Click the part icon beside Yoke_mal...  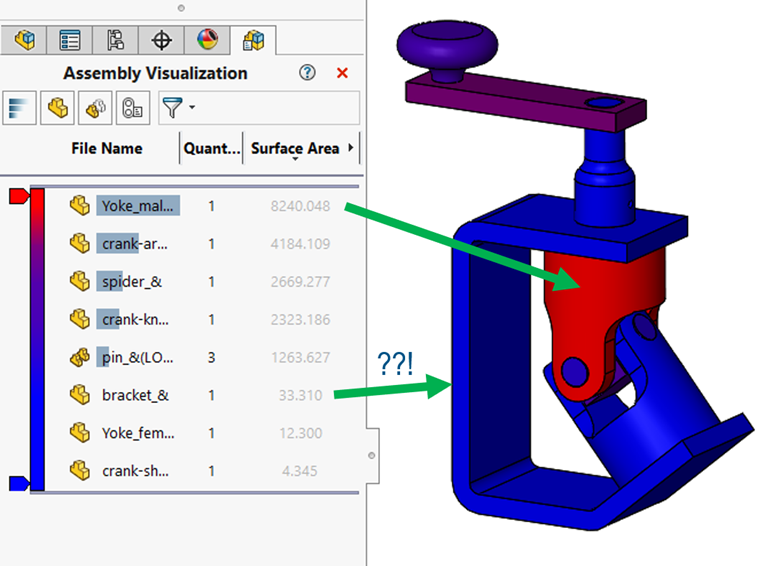(79, 205)
